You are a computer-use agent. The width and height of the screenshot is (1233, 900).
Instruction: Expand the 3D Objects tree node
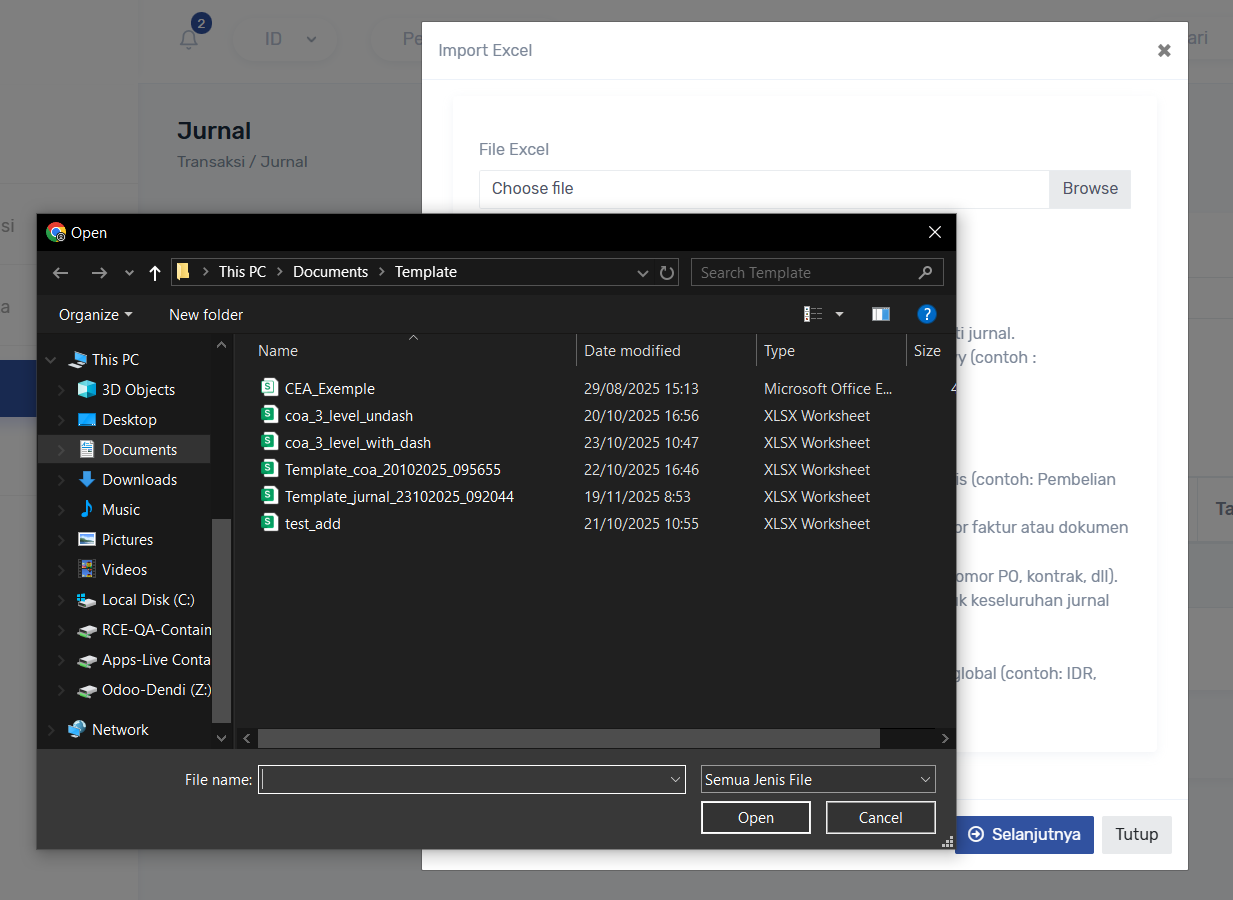click(x=61, y=390)
